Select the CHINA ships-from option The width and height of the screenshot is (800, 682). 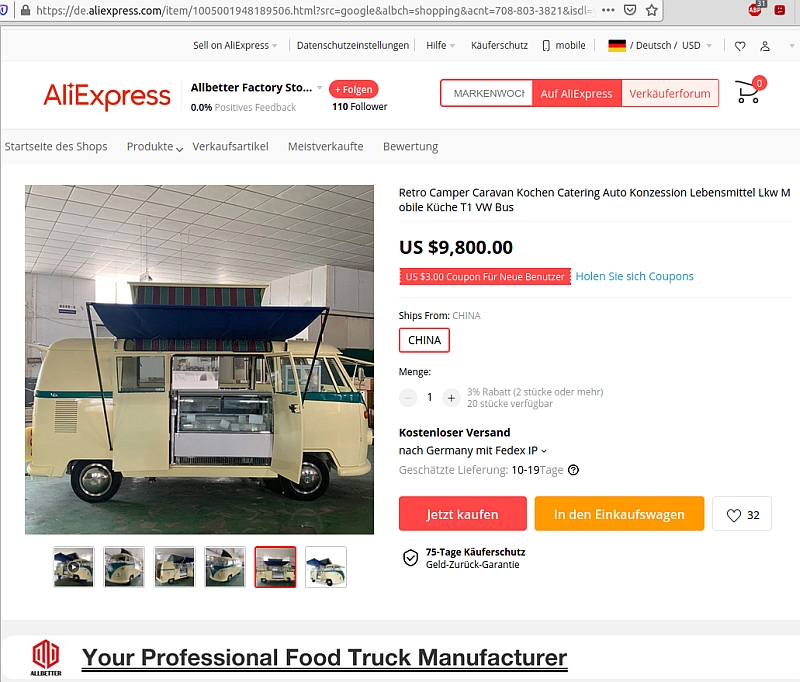(424, 340)
